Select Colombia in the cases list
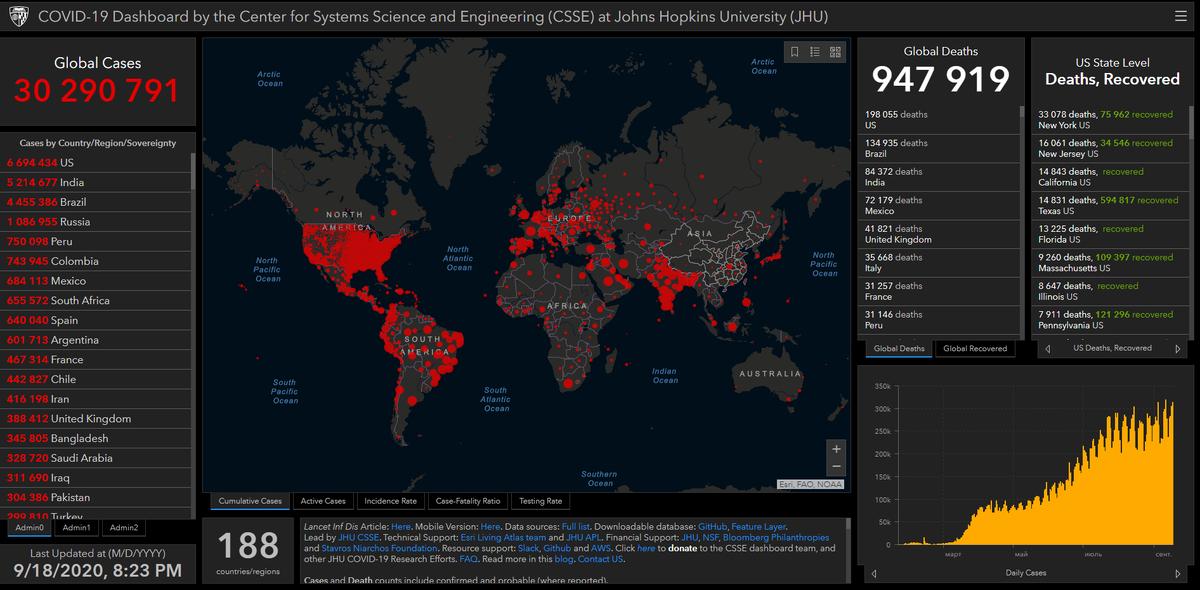The height and width of the screenshot is (590, 1200). [x=96, y=261]
